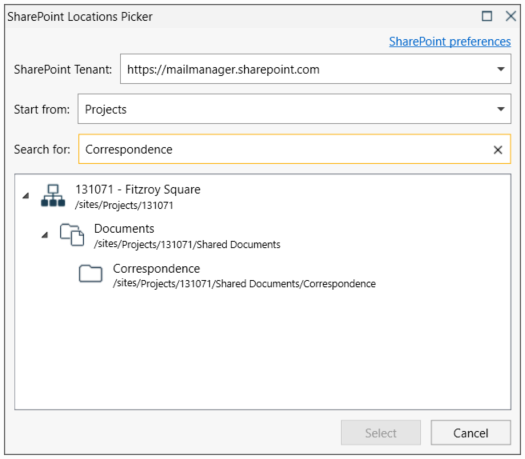
Task: Click the Select button
Action: (381, 433)
